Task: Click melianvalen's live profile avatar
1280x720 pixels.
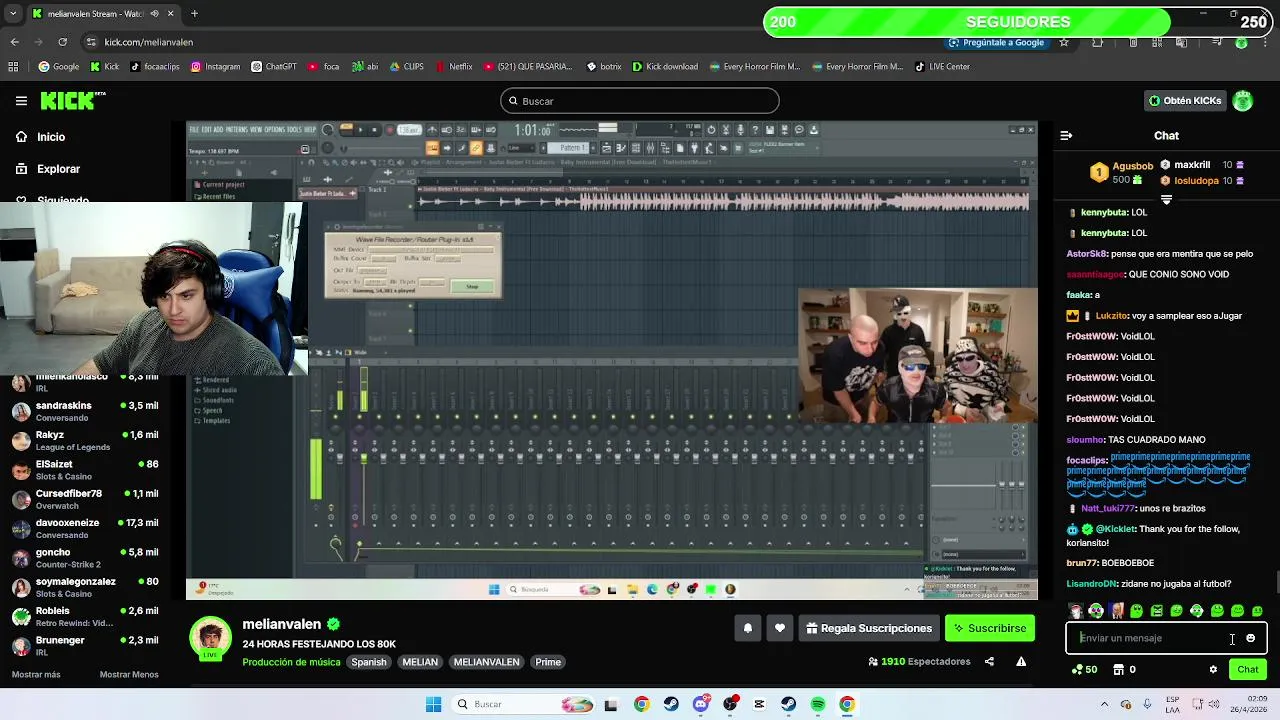Action: (x=210, y=639)
